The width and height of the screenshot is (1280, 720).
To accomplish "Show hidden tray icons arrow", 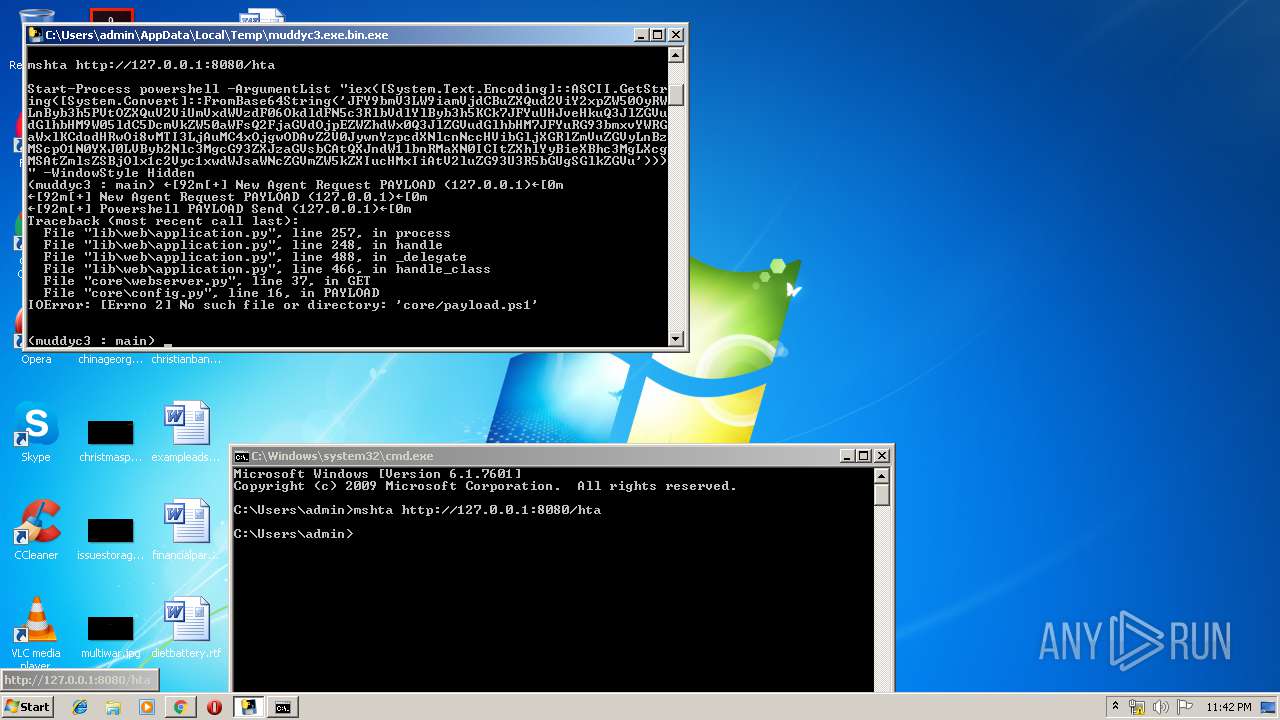I will pos(1115,707).
